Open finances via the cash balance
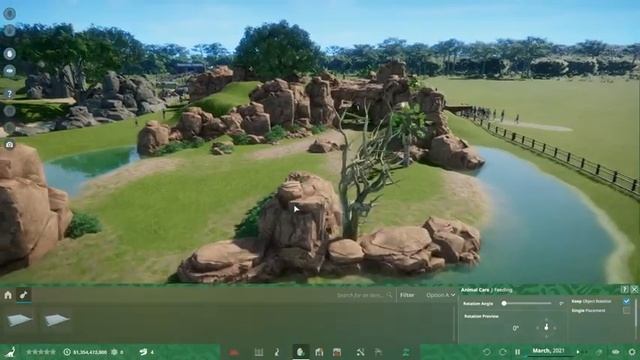 click(x=86, y=352)
